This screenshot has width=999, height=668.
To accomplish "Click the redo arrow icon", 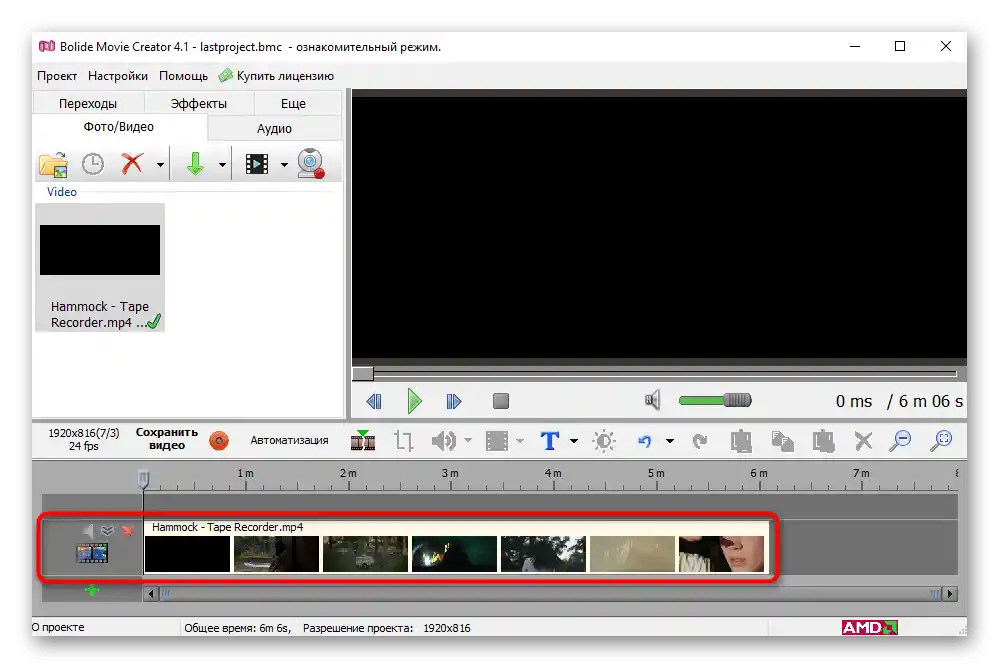I will 700,440.
